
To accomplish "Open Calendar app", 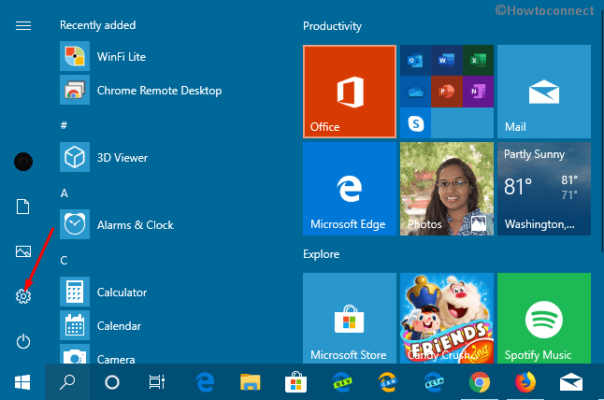I will tap(101, 325).
